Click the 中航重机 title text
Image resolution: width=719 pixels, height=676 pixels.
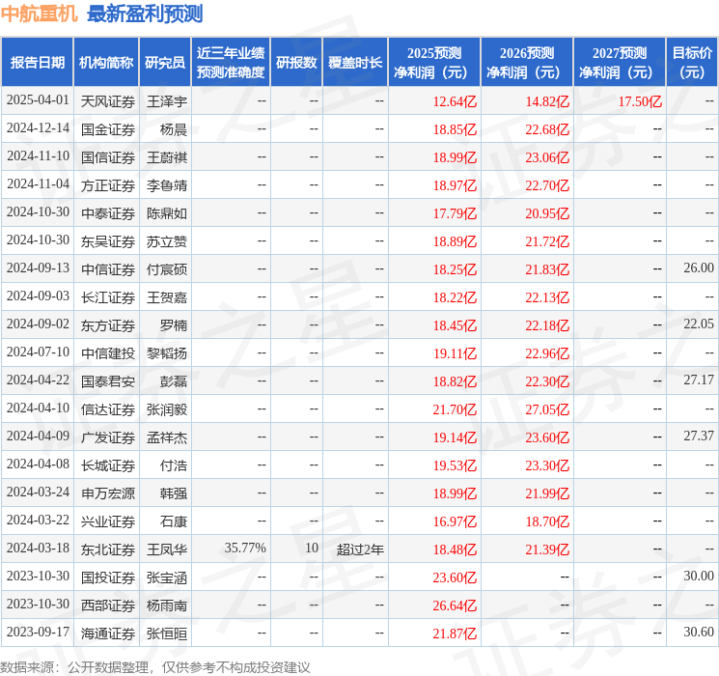39,14
